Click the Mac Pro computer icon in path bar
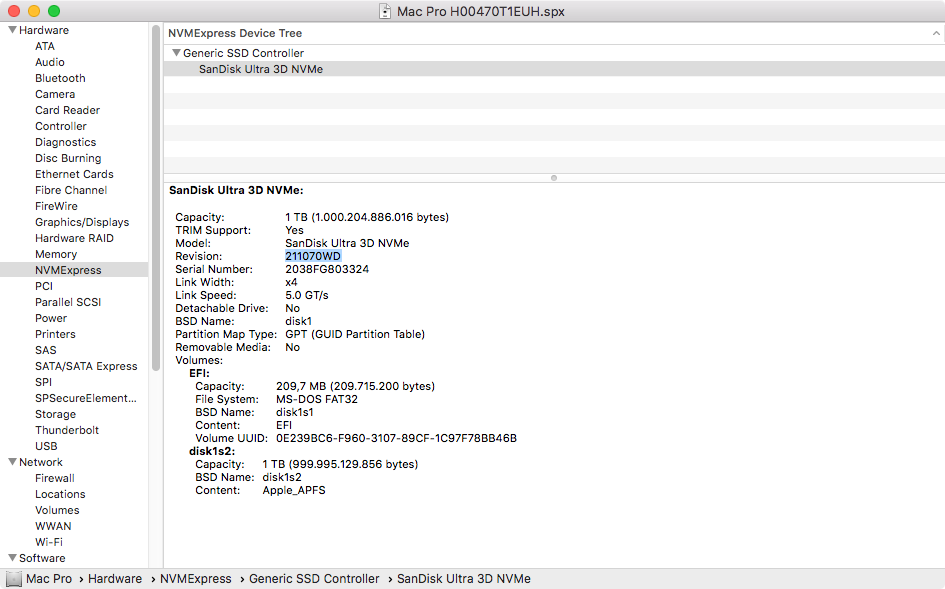 pos(14,579)
